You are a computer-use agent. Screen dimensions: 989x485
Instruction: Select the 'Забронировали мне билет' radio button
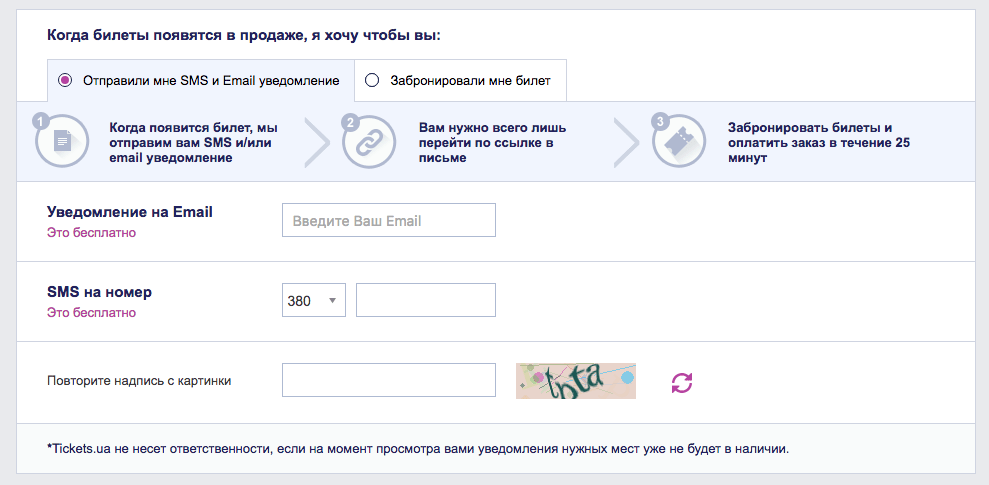pos(372,80)
